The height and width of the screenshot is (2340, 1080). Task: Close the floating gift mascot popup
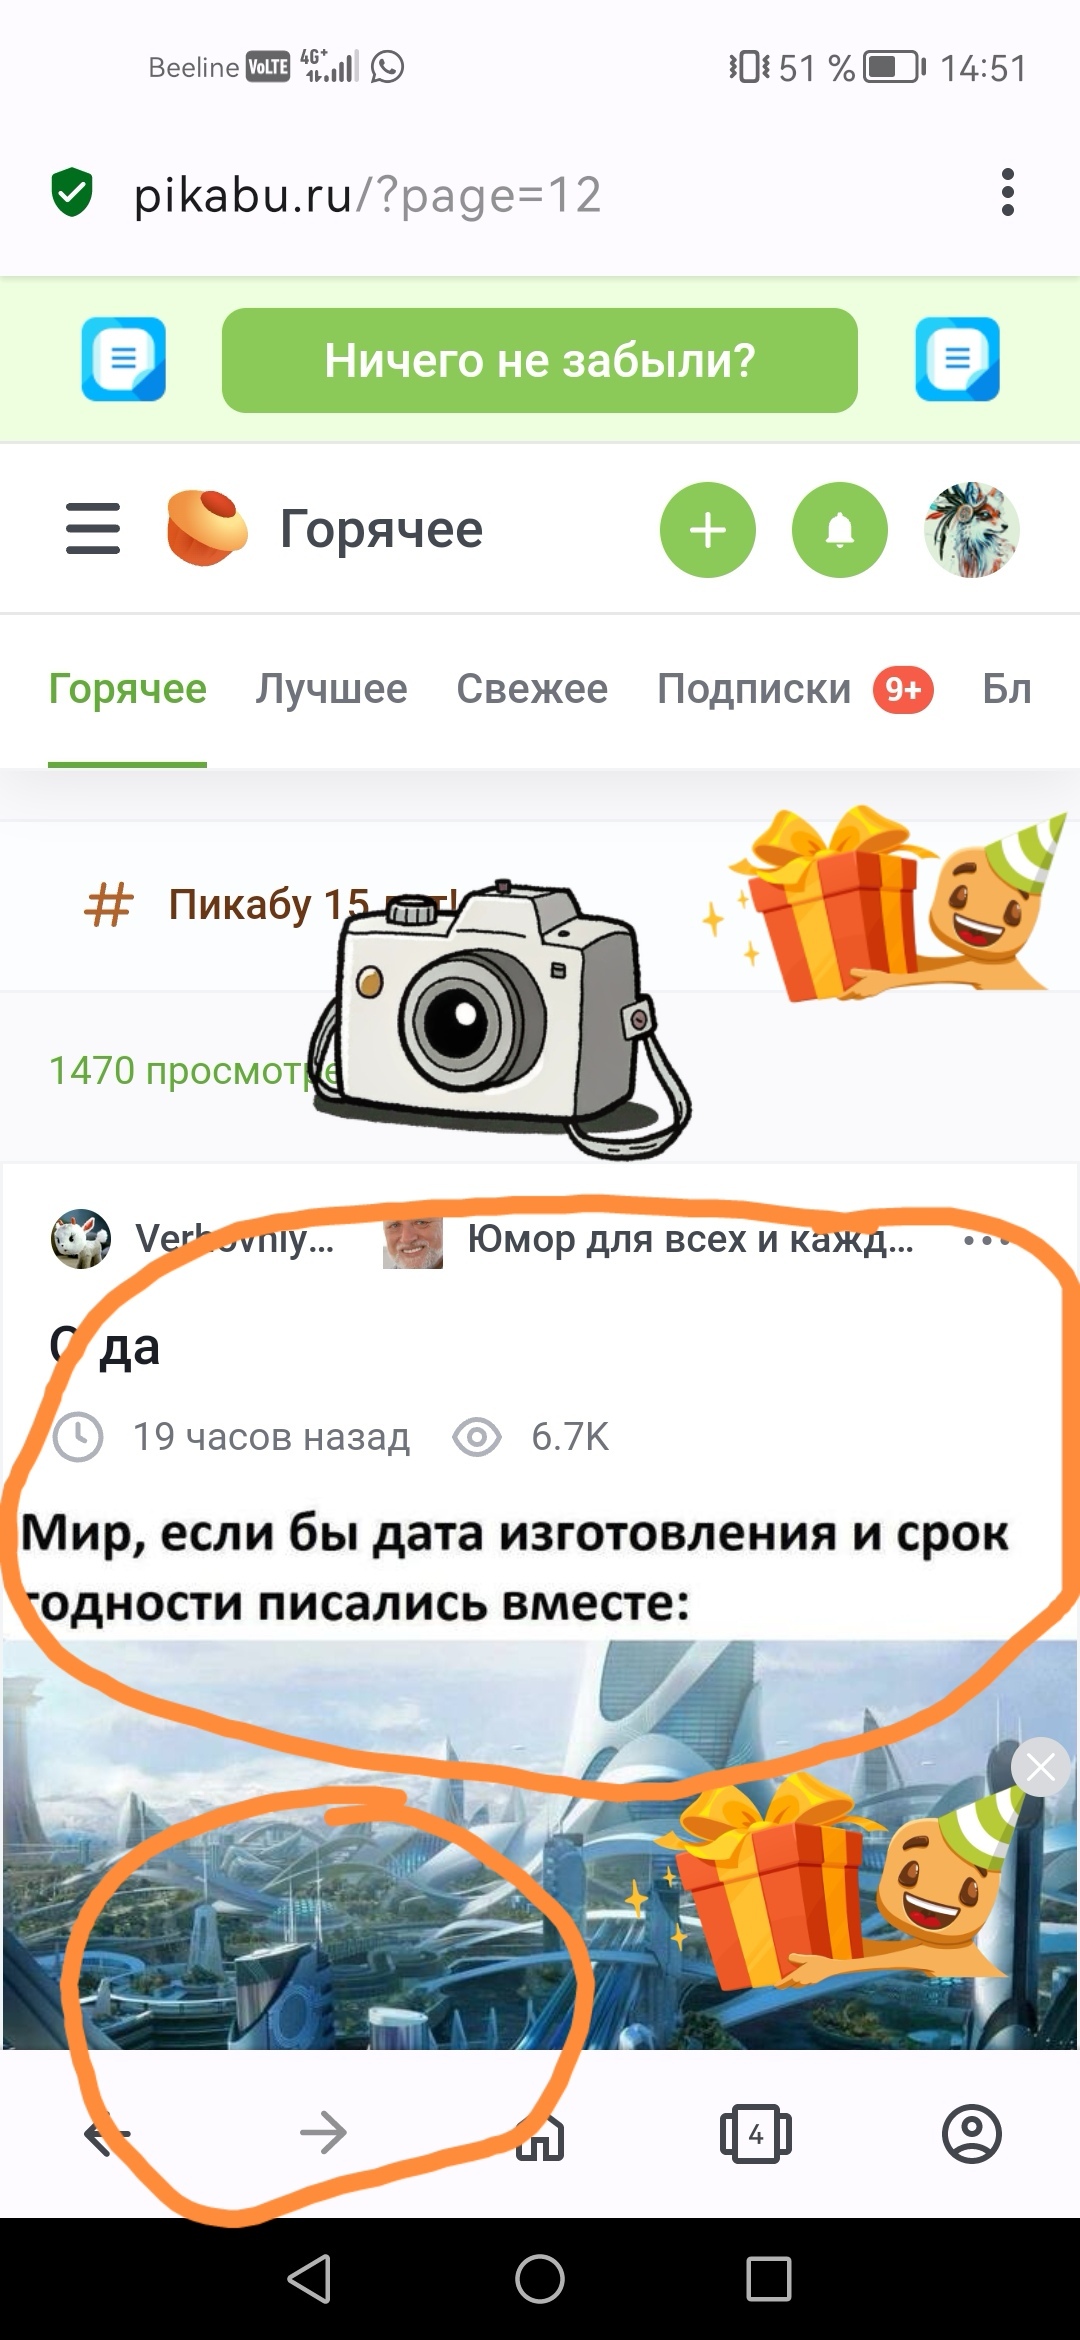click(1040, 1768)
